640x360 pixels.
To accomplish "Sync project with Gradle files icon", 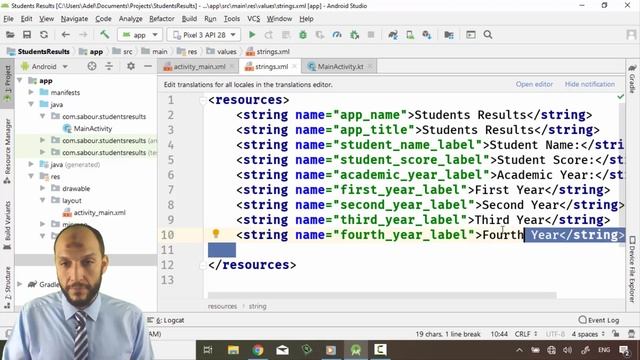I will [x=393, y=35].
